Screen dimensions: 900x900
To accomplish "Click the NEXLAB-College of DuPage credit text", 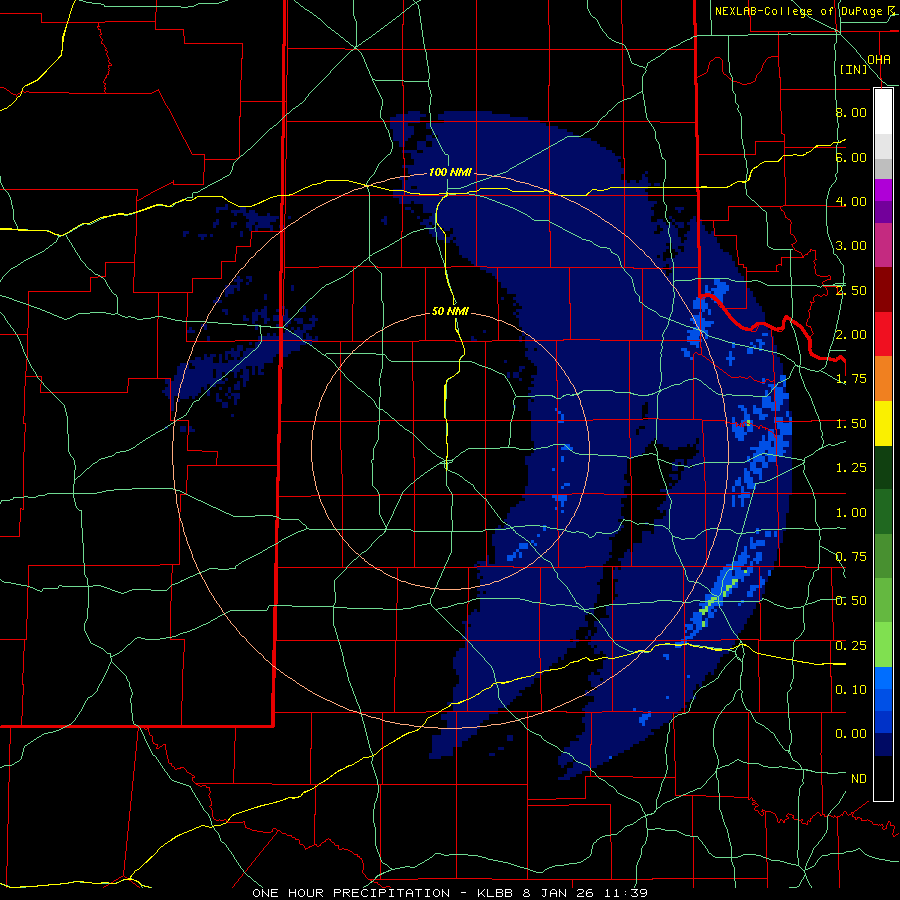I will tap(798, 11).
